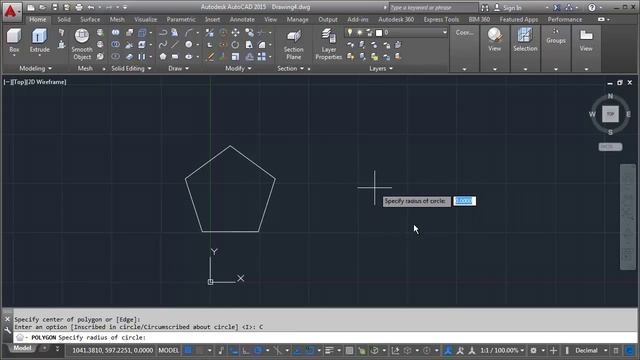Click the [Top] view control label
The image size is (640, 360).
tap(18, 82)
